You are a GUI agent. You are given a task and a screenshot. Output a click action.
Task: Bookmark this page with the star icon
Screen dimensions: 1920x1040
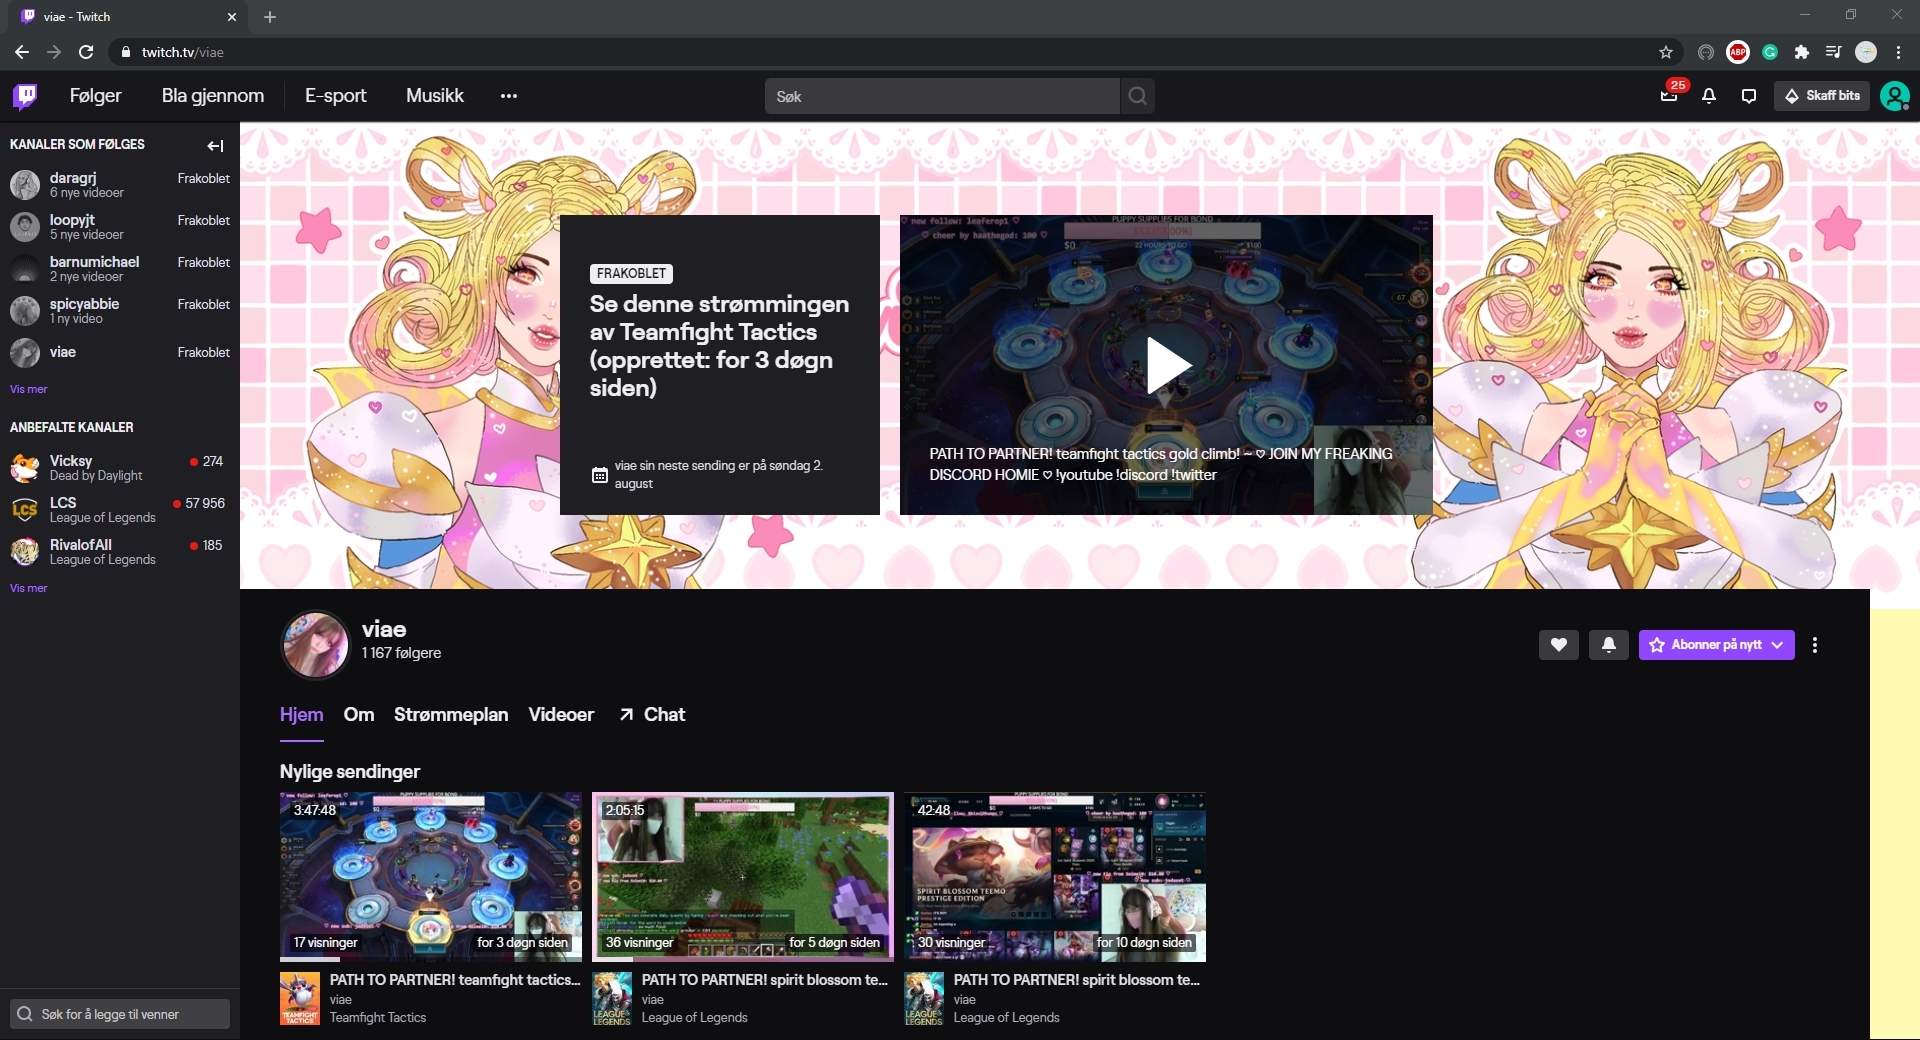[1666, 52]
